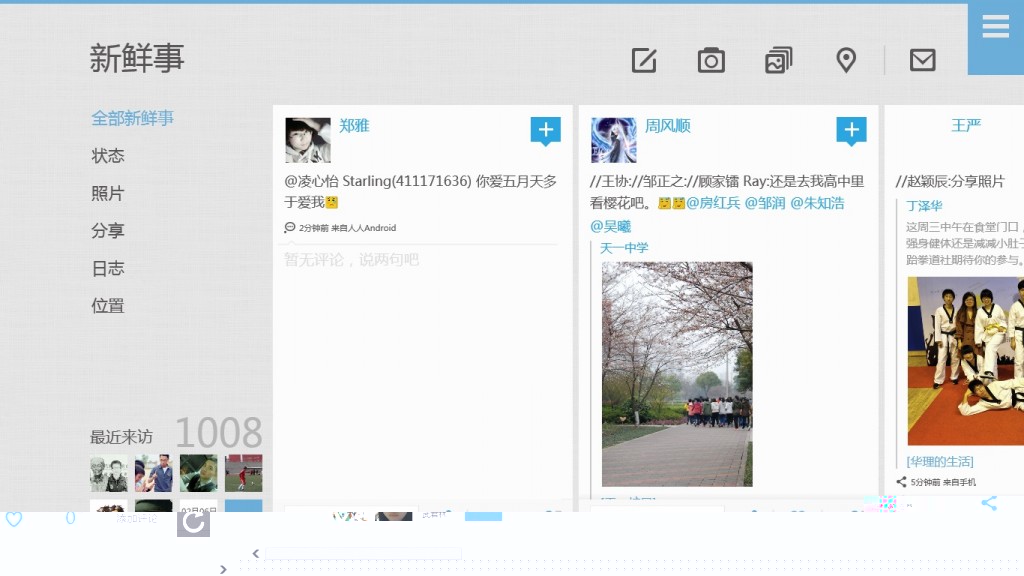Image resolution: width=1024 pixels, height=576 pixels.
Task: Click the @吴曦 mention link
Action: 611,226
